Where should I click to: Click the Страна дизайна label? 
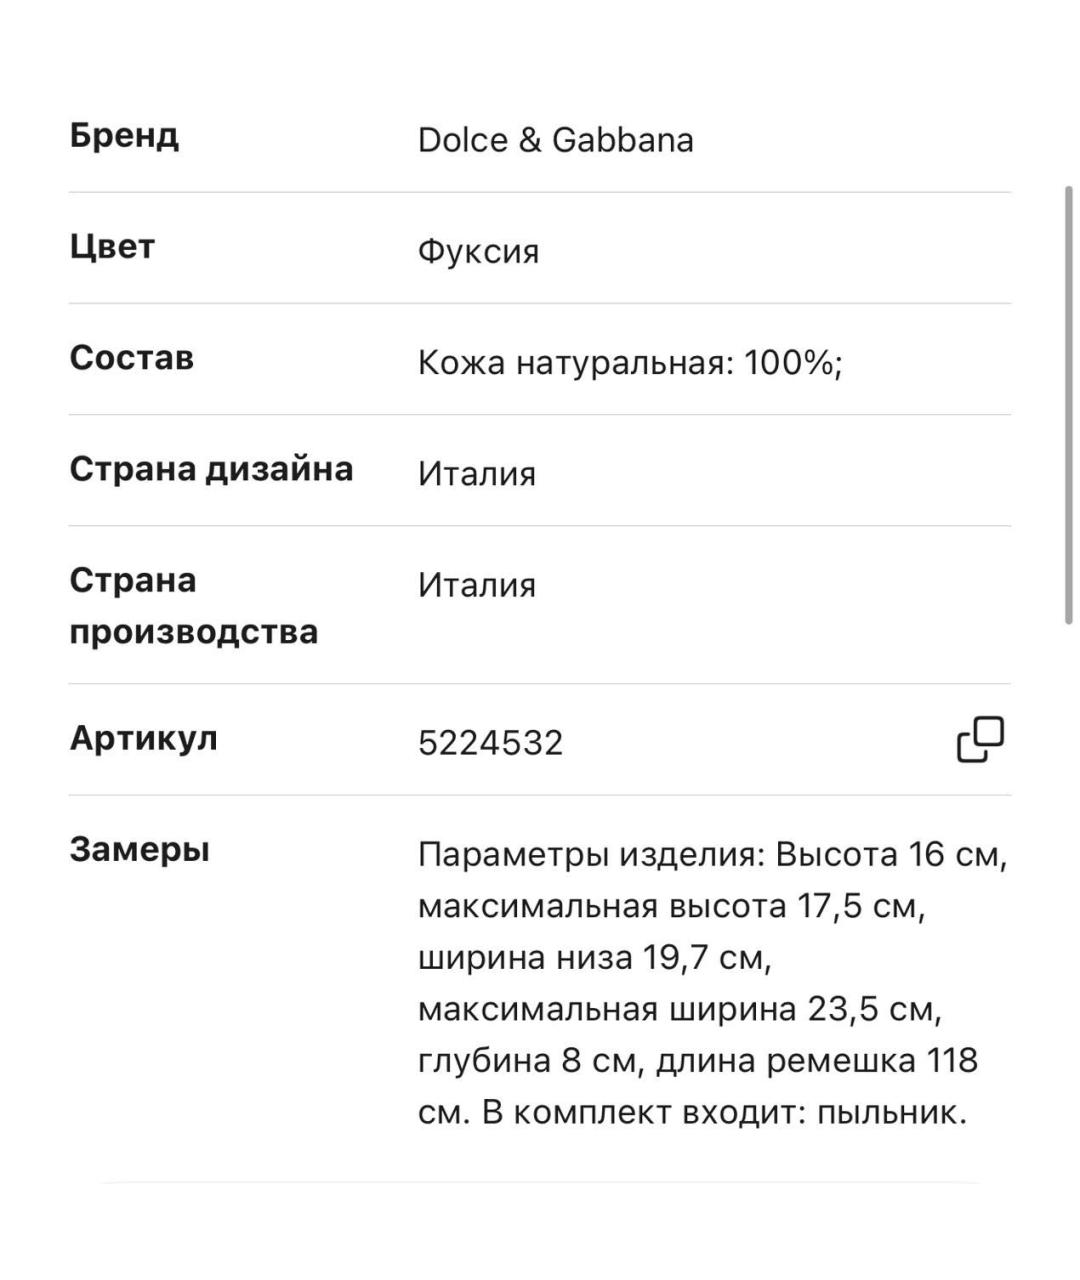(211, 469)
